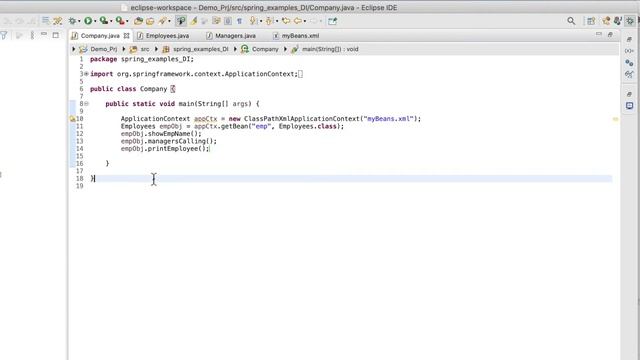Click the Debug bug-gear icon in toolbar
The image size is (640, 360).
pos(72,21)
